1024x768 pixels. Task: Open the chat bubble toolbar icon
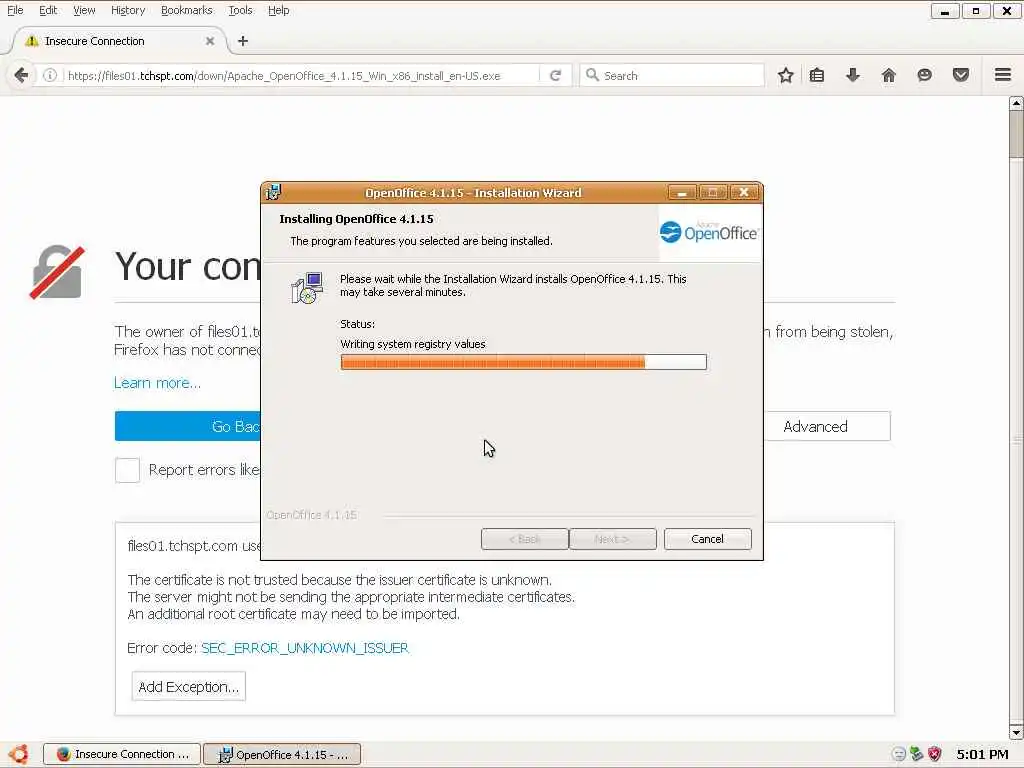click(924, 76)
